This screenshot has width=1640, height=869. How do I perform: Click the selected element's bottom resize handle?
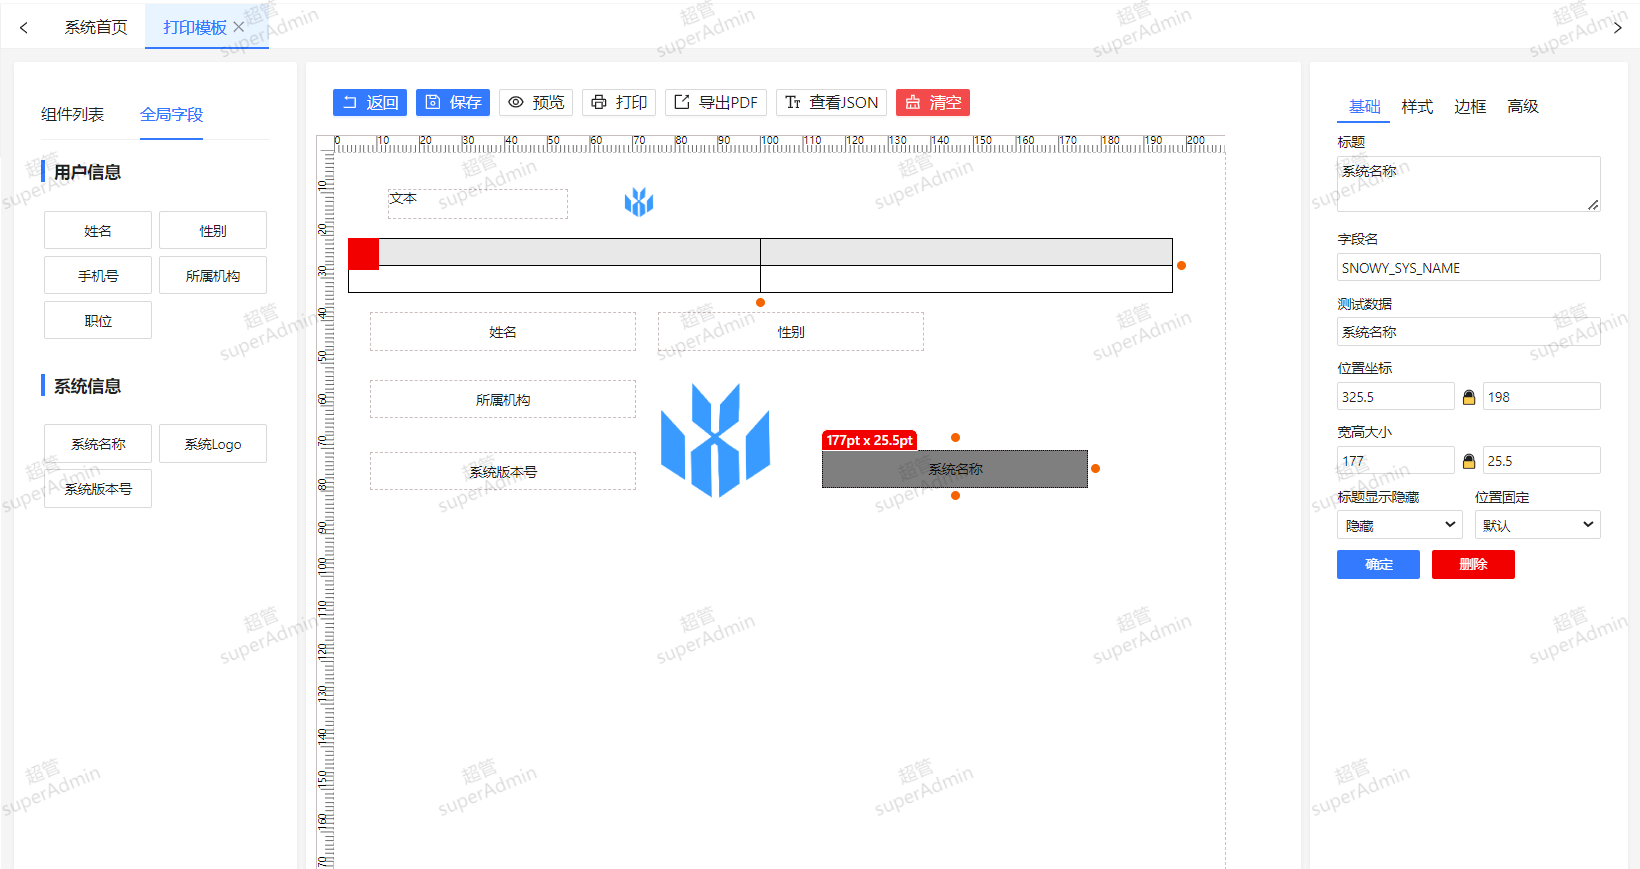point(955,495)
